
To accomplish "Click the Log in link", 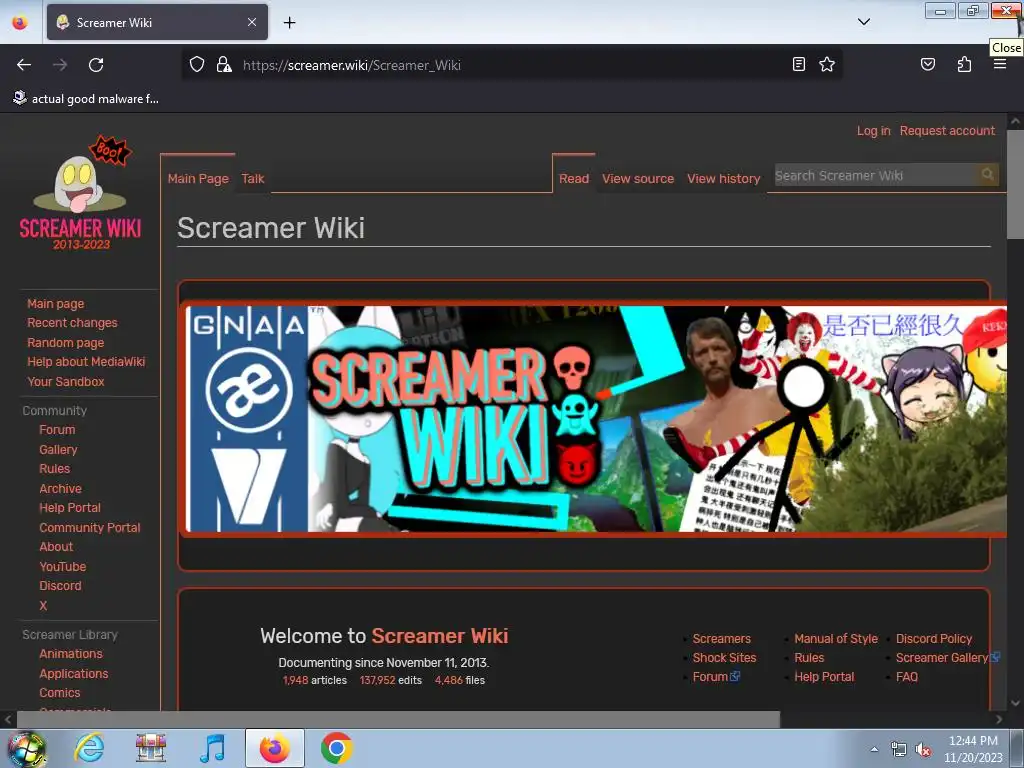I will click(874, 131).
